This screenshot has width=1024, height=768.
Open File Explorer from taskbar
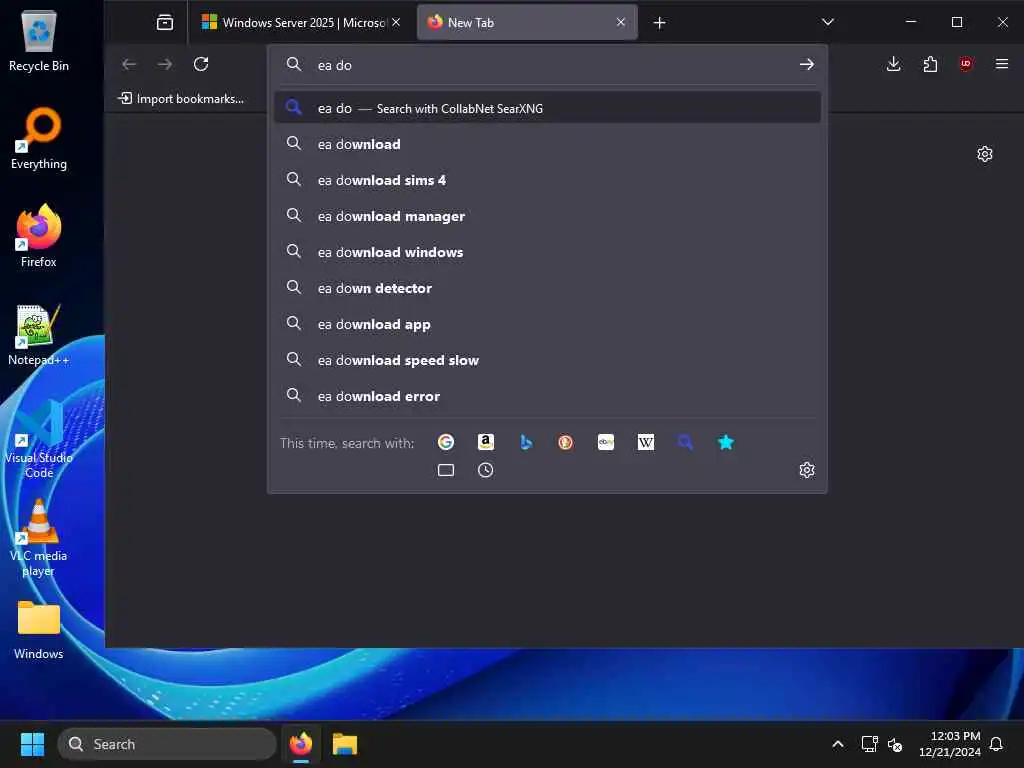click(345, 744)
